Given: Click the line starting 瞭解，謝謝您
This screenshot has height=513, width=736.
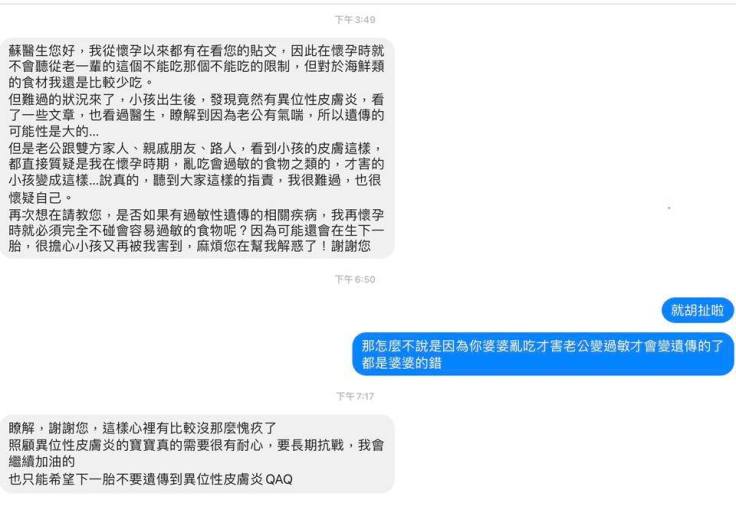Looking at the screenshot, I should (143, 428).
